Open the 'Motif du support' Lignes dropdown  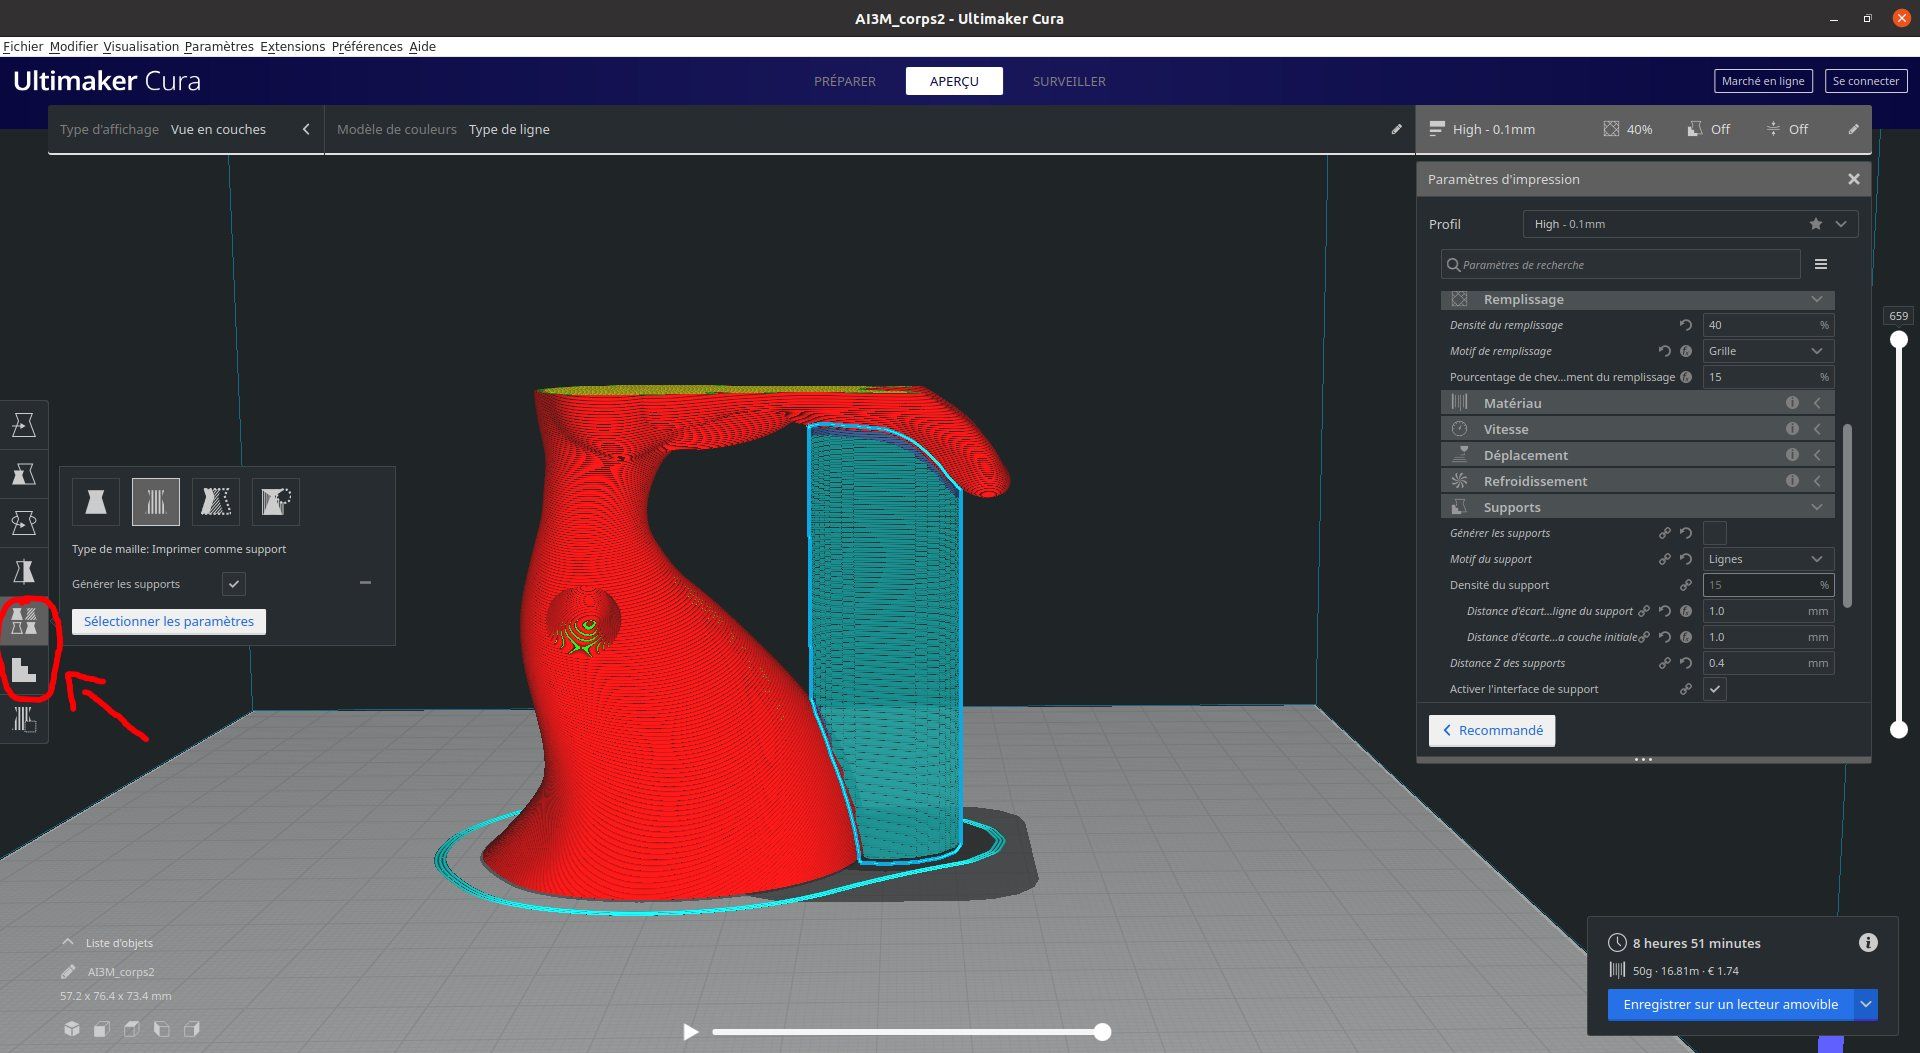pyautogui.click(x=1766, y=559)
